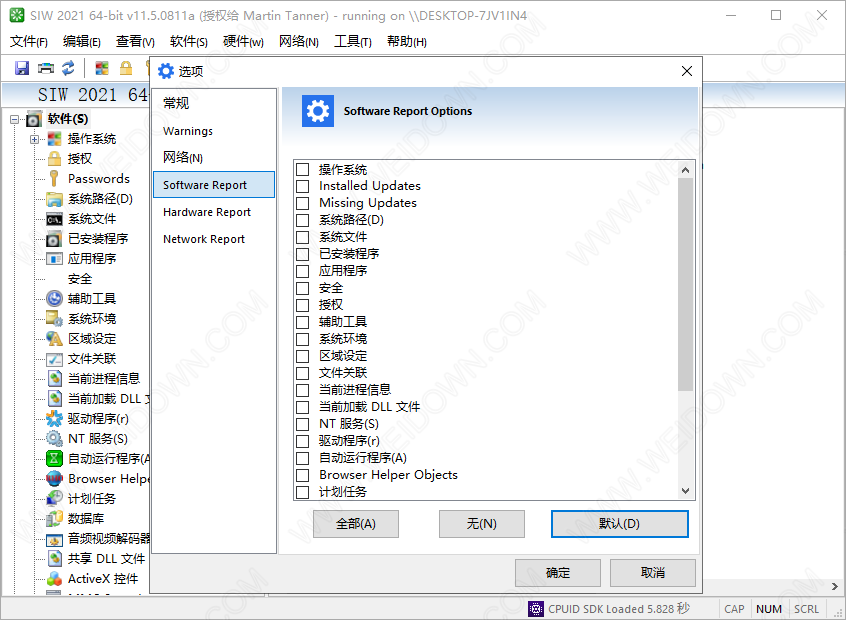This screenshot has width=846, height=620.
Task: Click the 操作系统 icon in the sidebar tree
Action: pos(54,139)
